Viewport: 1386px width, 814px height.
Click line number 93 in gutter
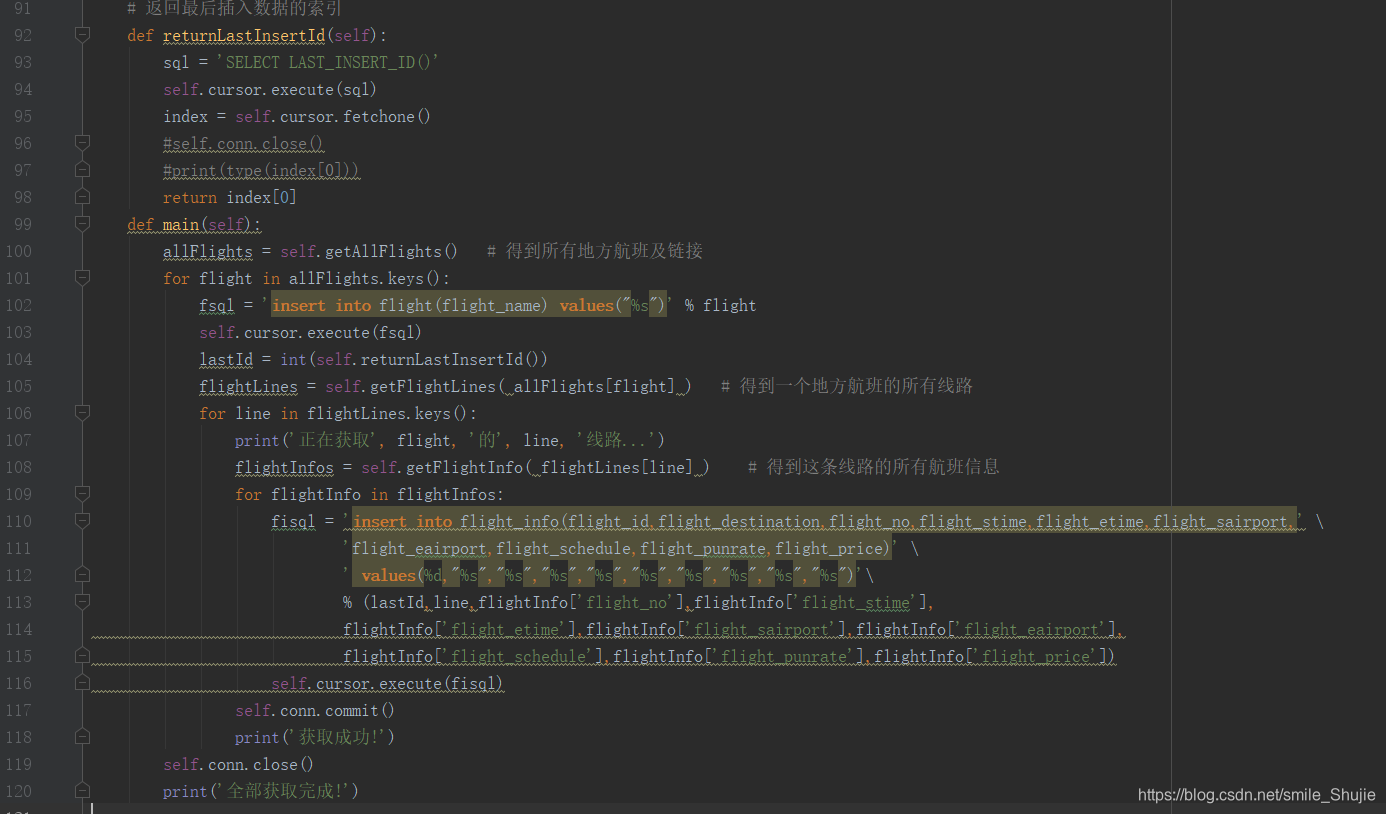22,62
